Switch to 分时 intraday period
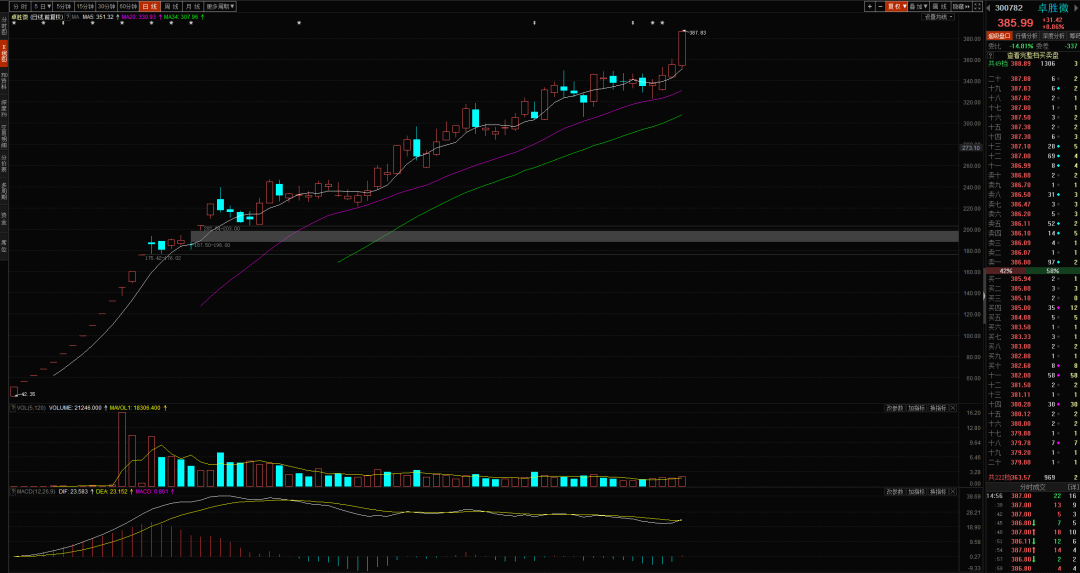 (x=21, y=6)
